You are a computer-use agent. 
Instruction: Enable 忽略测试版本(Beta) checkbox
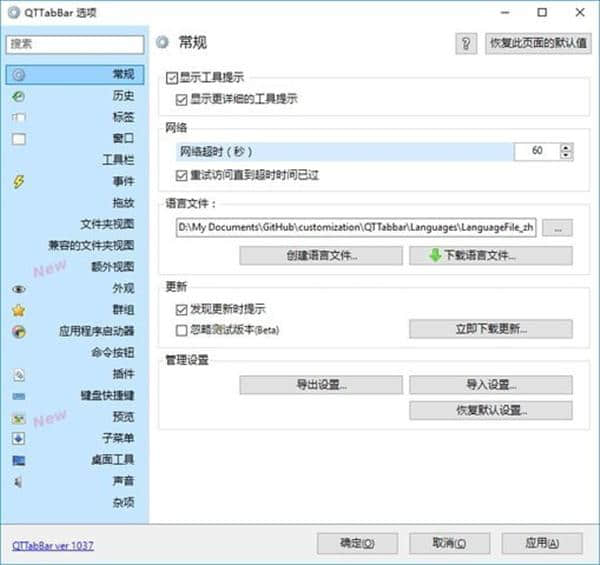pyautogui.click(x=181, y=329)
